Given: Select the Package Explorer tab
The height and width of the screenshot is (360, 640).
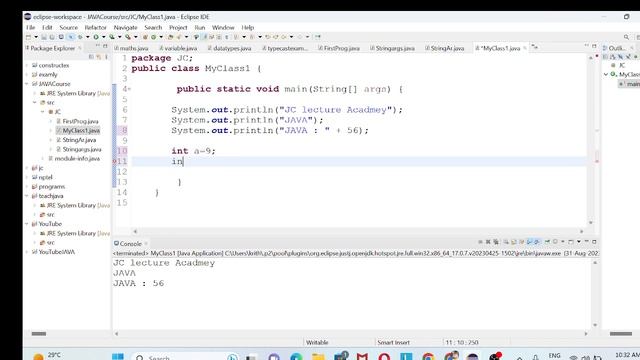Looking at the screenshot, I should [x=52, y=48].
